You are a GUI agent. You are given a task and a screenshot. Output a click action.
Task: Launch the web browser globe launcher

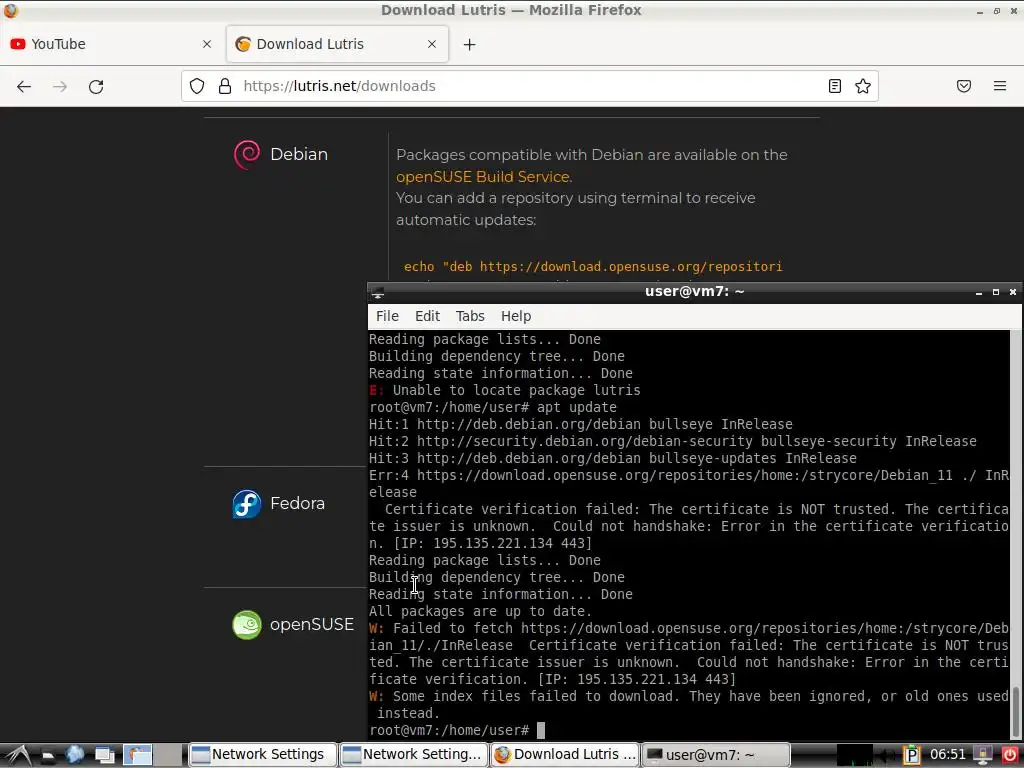75,755
